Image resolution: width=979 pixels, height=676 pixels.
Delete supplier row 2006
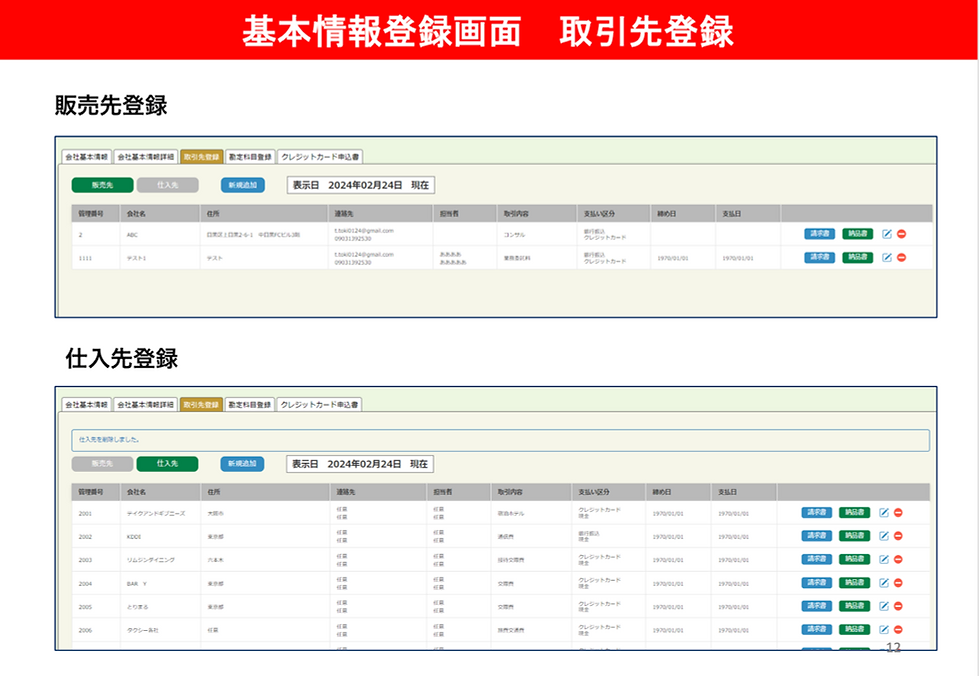[898, 629]
